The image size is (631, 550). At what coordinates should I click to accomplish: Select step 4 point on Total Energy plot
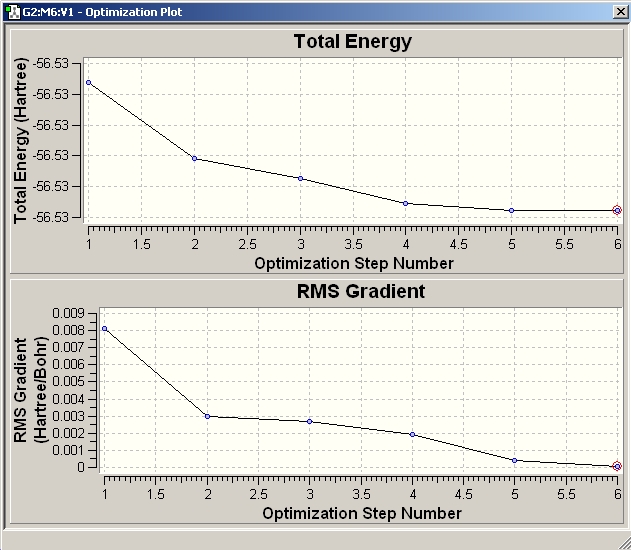pos(406,204)
